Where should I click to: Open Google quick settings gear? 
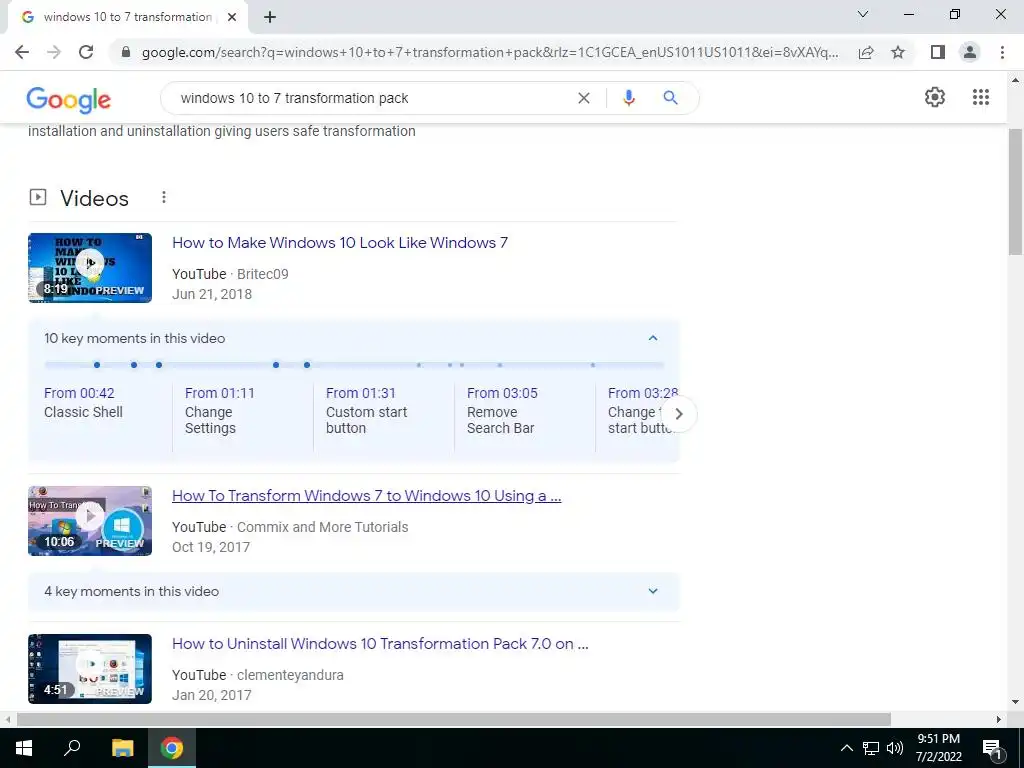935,97
